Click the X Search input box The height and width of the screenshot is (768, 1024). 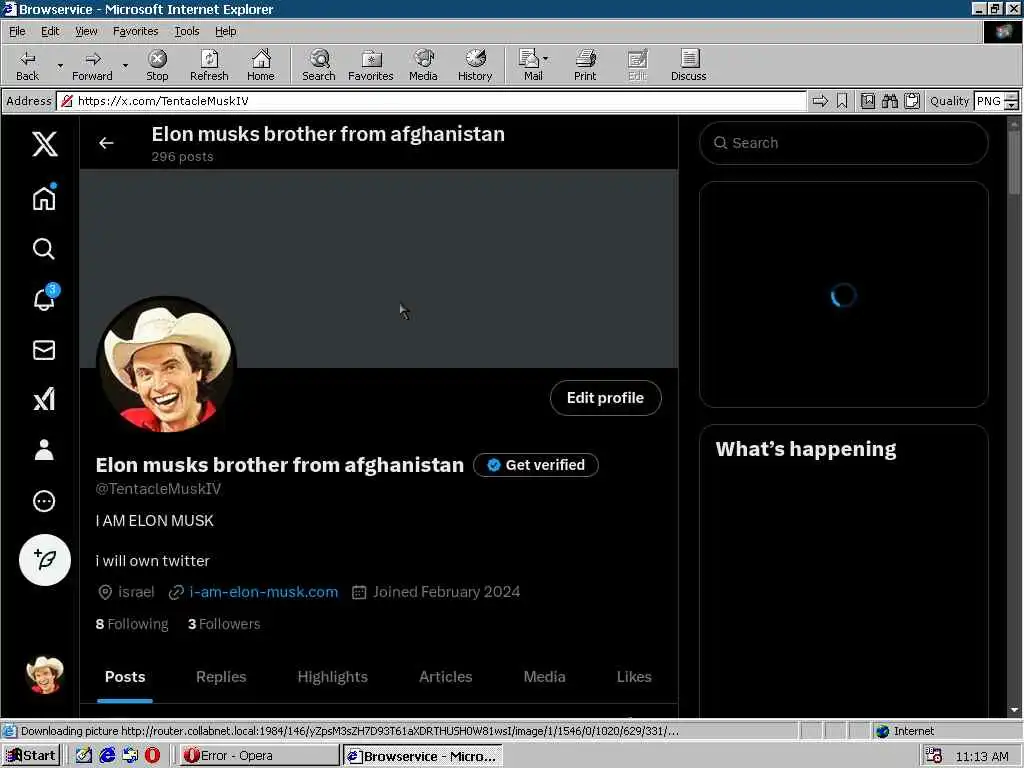[844, 143]
